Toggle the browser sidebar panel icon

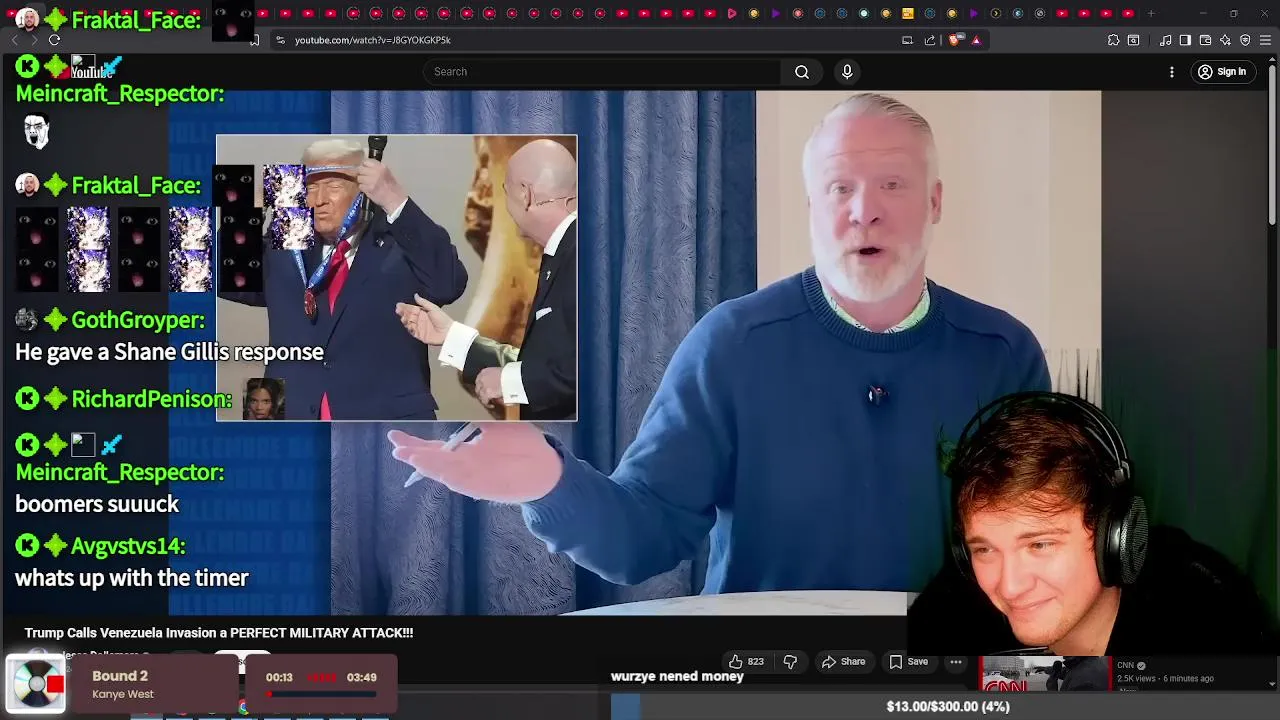coord(1185,40)
